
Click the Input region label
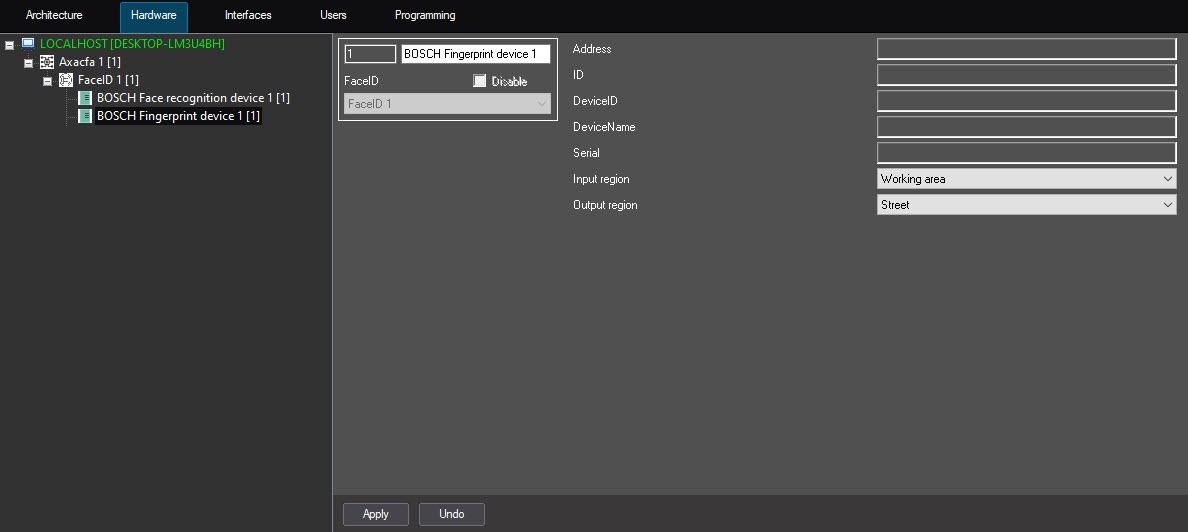coord(601,179)
